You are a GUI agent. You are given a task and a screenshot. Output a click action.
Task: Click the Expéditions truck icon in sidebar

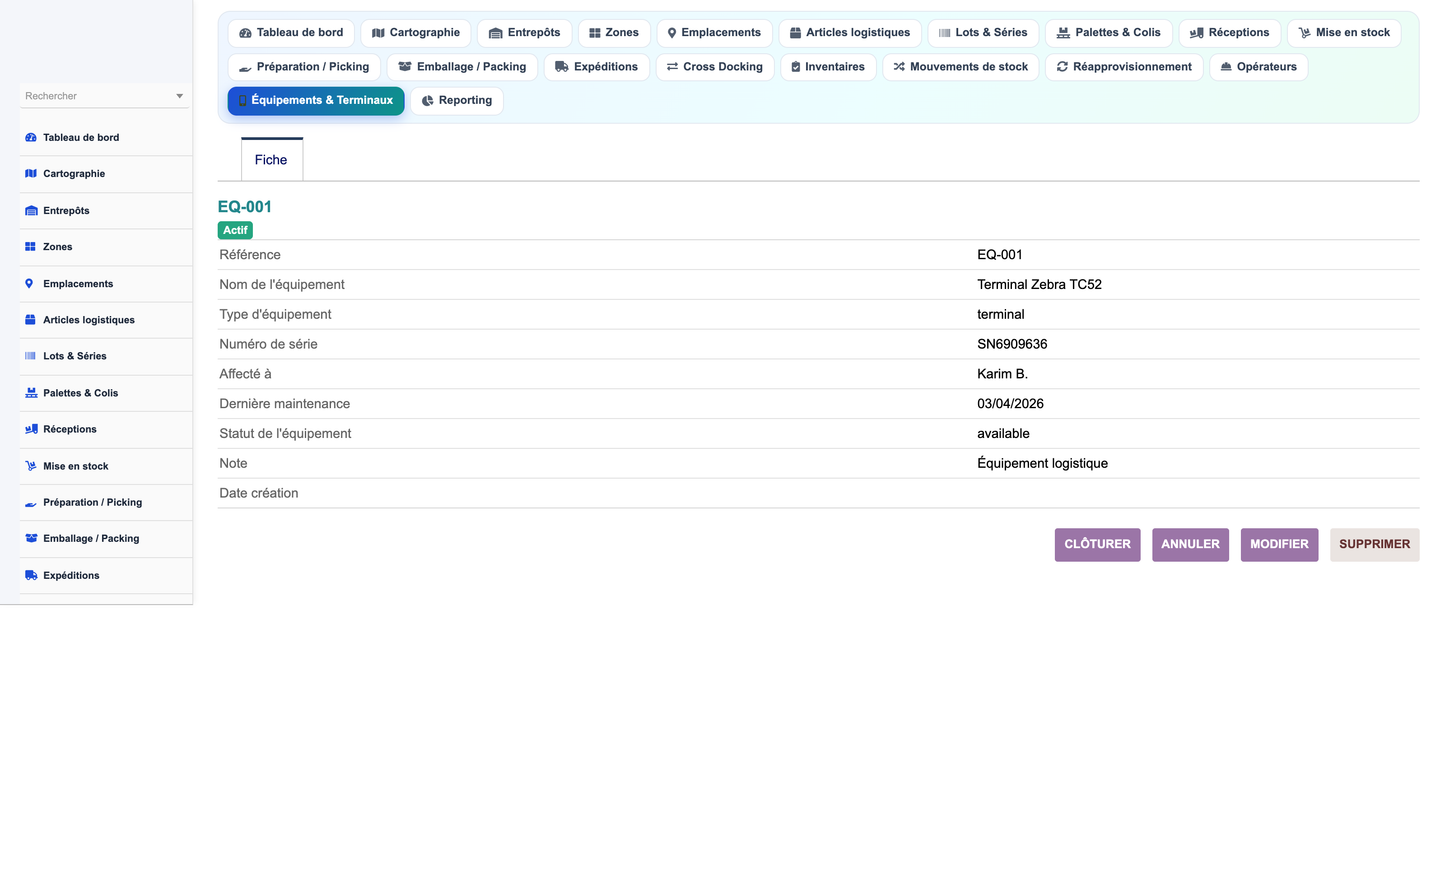pyautogui.click(x=31, y=576)
